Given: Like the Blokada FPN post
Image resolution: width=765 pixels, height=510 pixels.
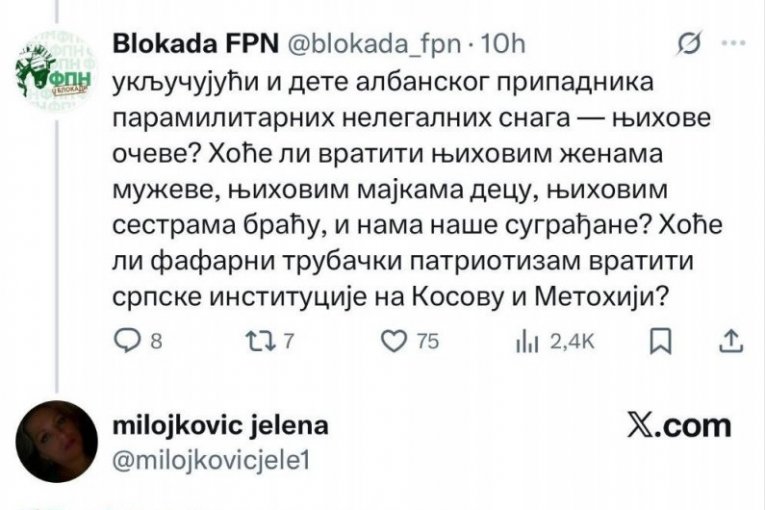Looking at the screenshot, I should 395,343.
